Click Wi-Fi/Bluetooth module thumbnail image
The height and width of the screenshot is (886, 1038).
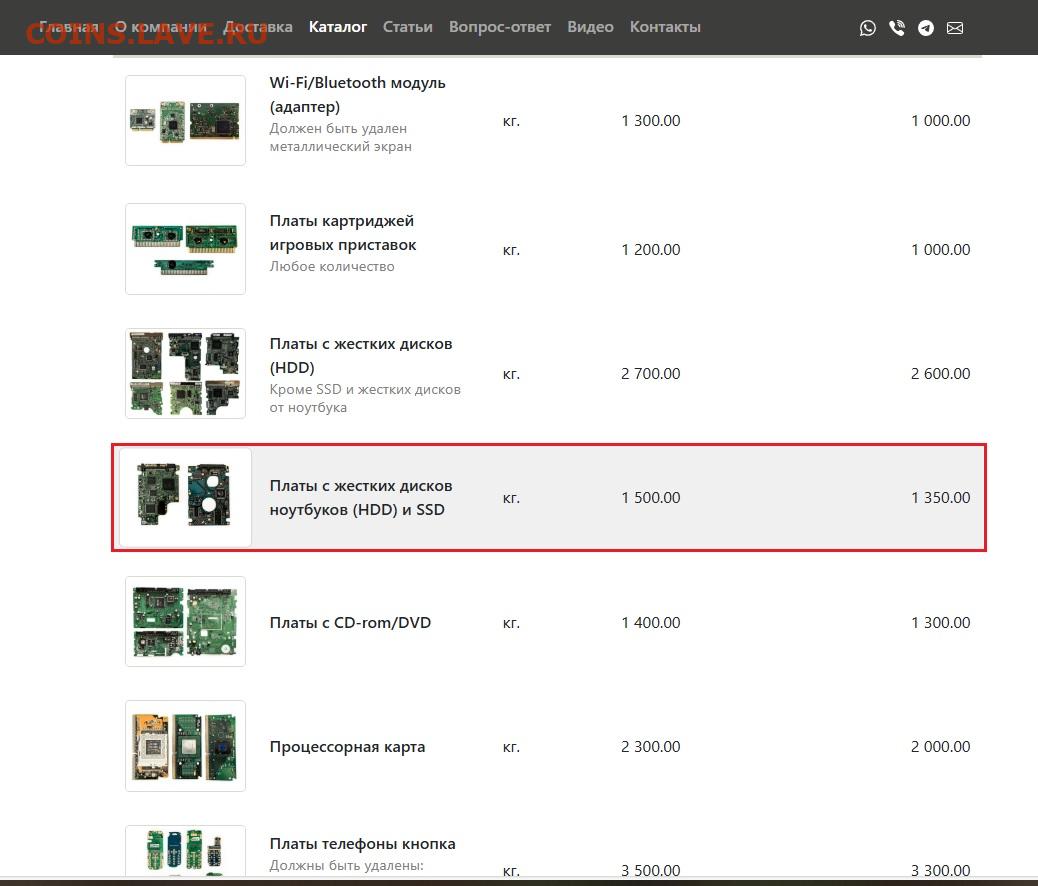(x=185, y=120)
